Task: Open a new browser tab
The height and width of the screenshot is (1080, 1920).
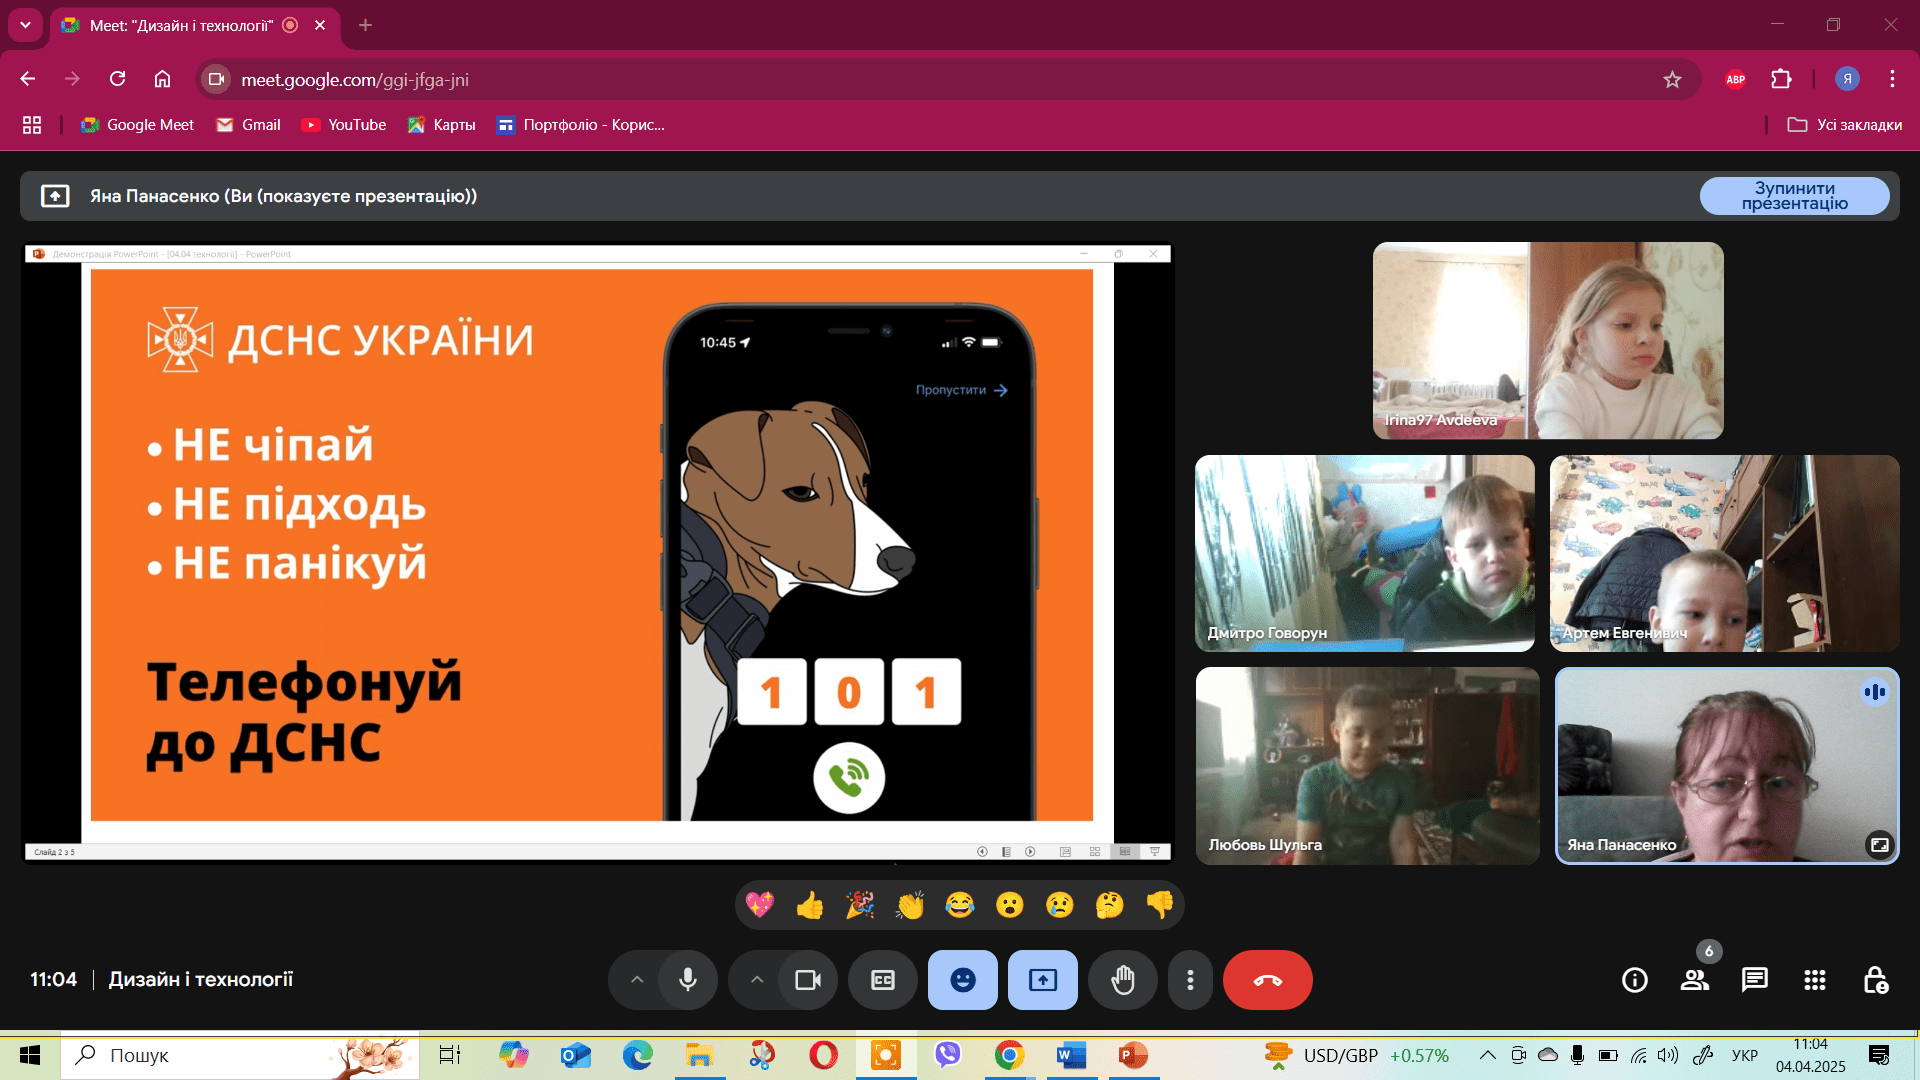Action: click(x=366, y=25)
